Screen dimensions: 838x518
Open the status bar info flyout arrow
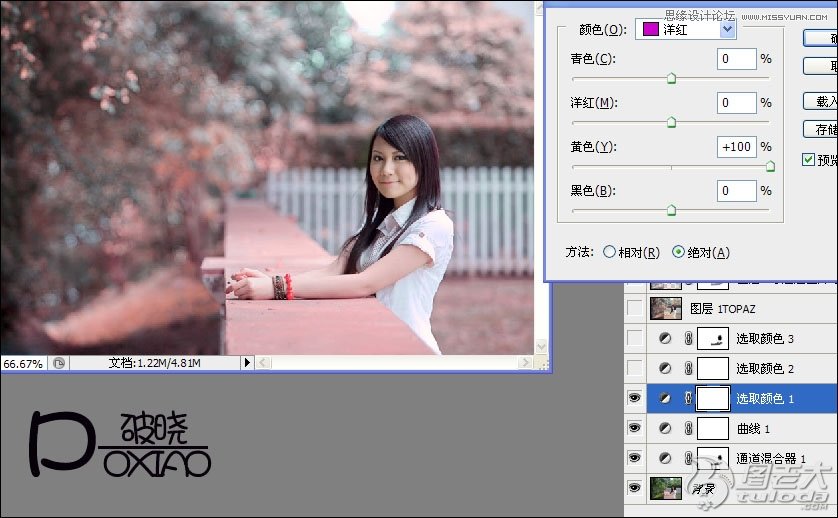pyautogui.click(x=247, y=363)
